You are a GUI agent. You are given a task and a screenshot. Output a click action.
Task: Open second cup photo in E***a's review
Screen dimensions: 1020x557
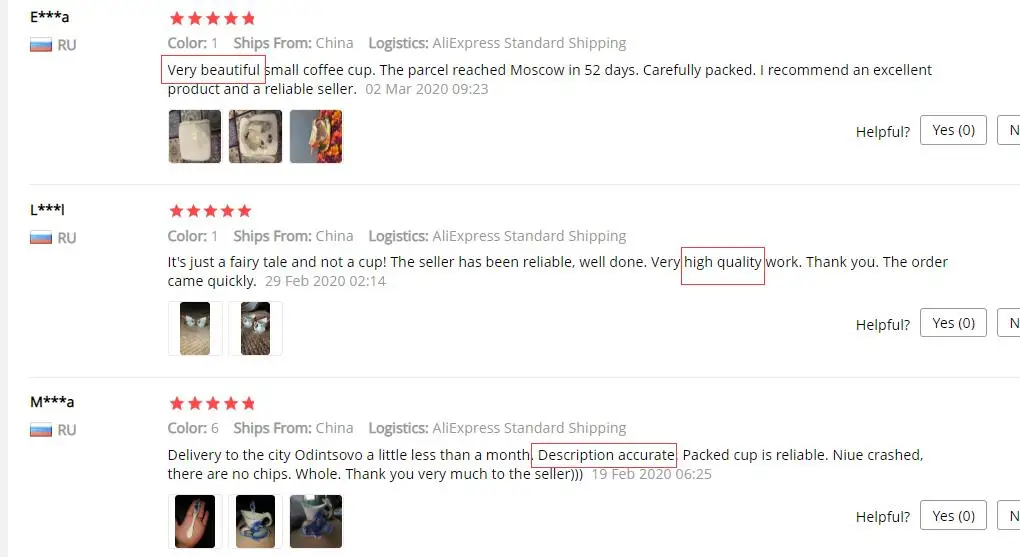click(x=256, y=136)
